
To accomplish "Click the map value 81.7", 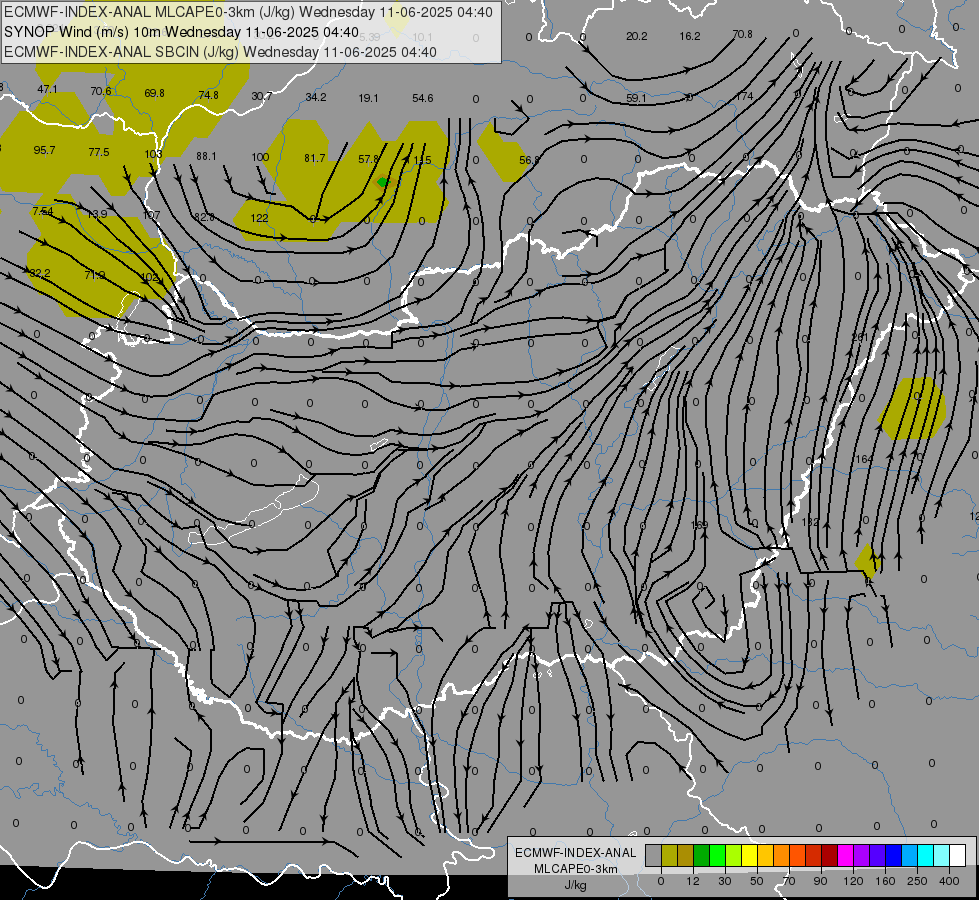I will click(315, 158).
